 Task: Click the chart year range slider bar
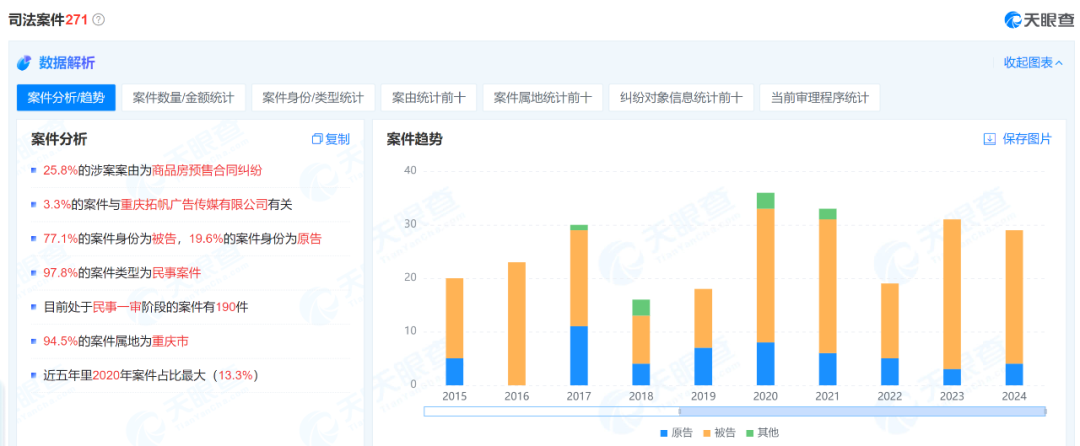(x=862, y=411)
